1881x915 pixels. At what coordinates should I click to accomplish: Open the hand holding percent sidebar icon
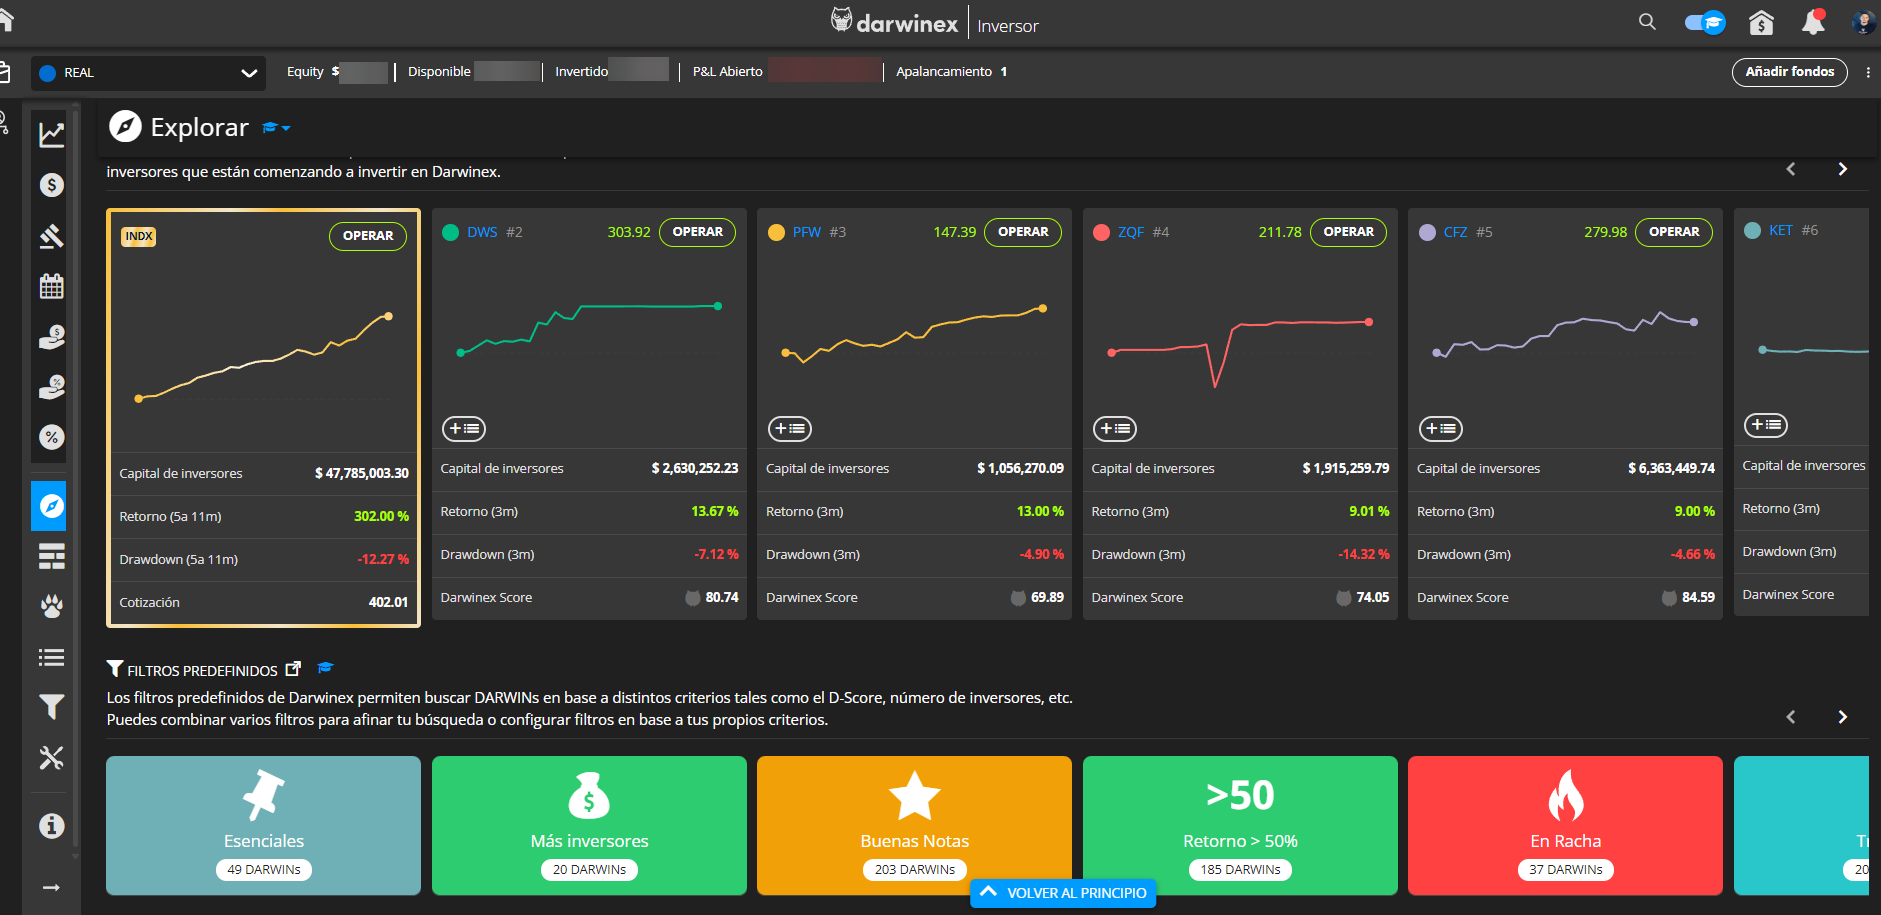pyautogui.click(x=52, y=387)
